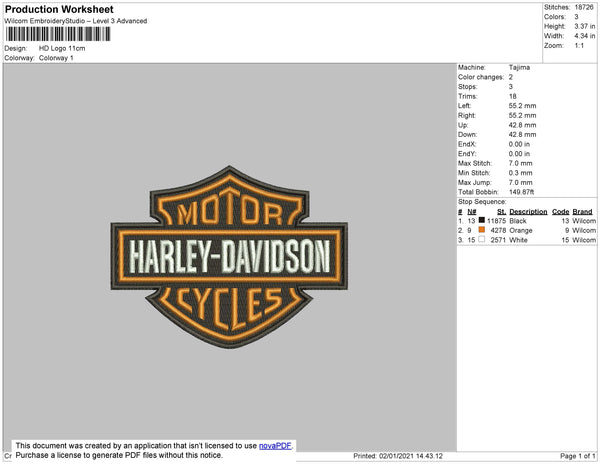Select the Orange color swatch in stop sequence
This screenshot has width=600, height=464.
(482, 230)
